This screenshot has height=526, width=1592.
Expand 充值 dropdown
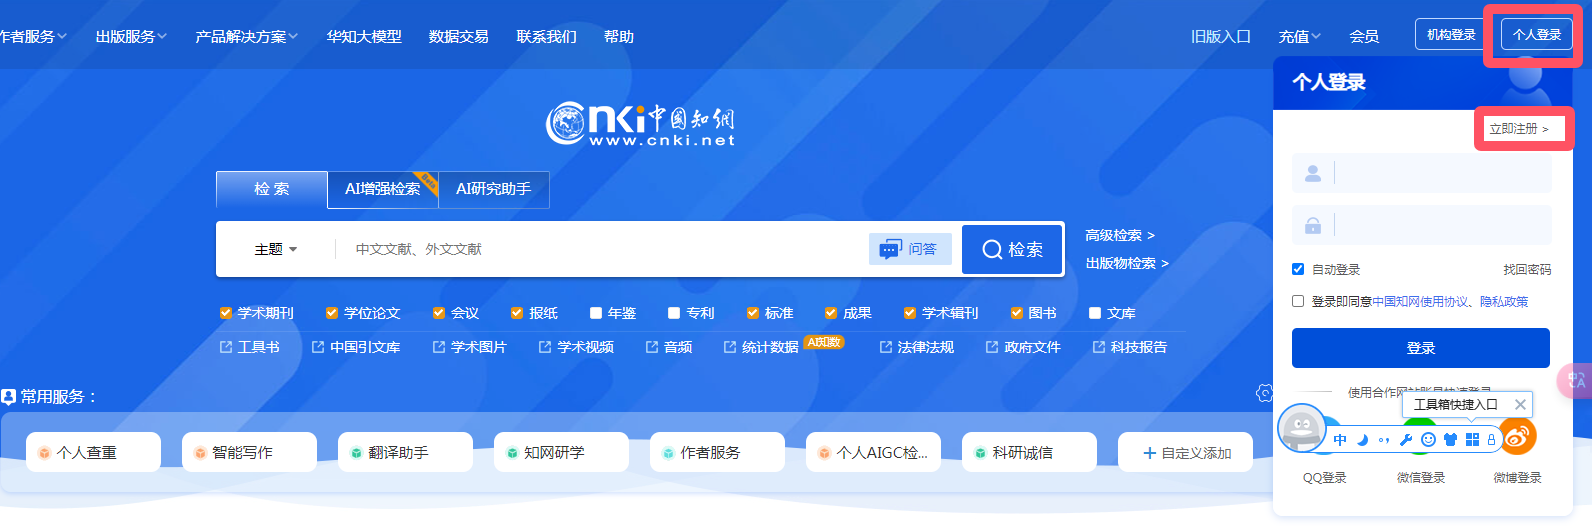tap(1300, 36)
